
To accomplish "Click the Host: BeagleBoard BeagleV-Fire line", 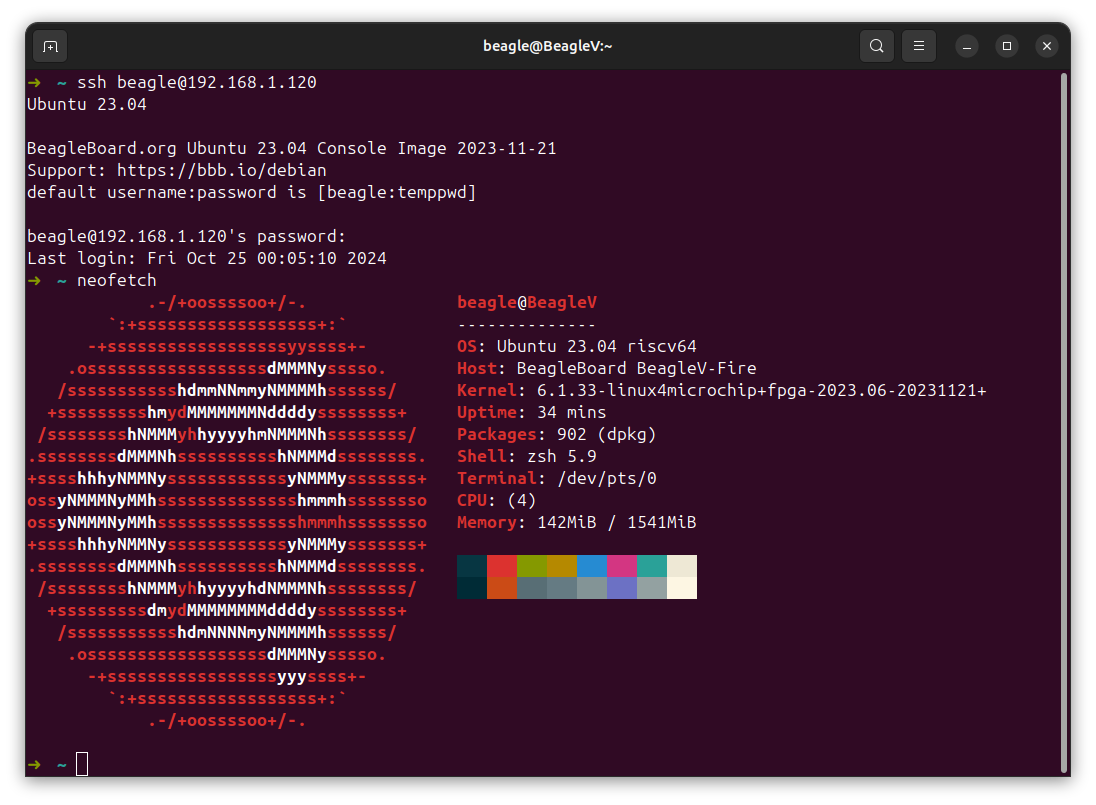I will point(607,368).
